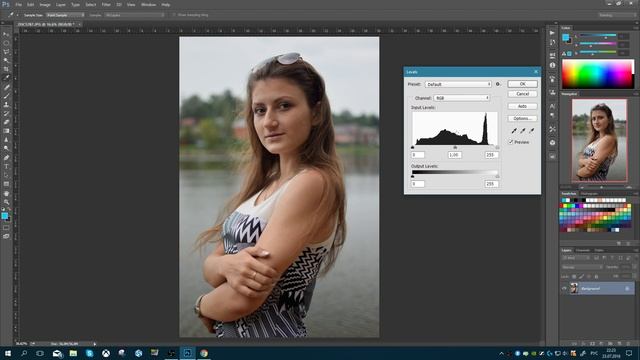Select the Healing Brush tool
This screenshot has height=360, width=640.
pos(6,87)
